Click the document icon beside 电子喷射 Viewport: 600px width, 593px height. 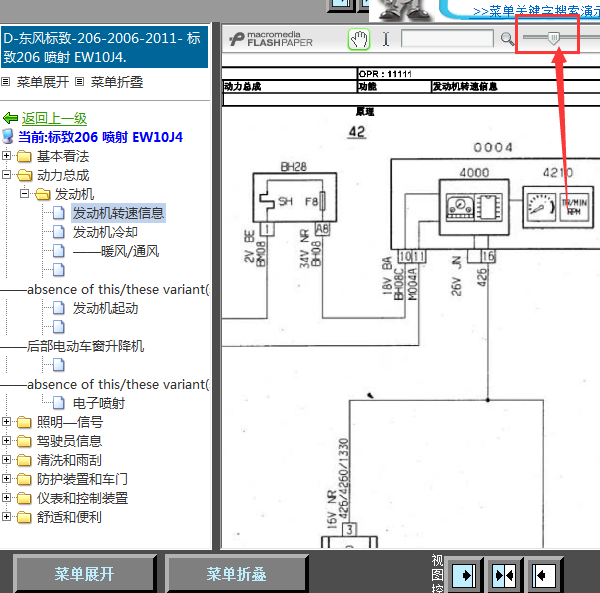point(59,403)
